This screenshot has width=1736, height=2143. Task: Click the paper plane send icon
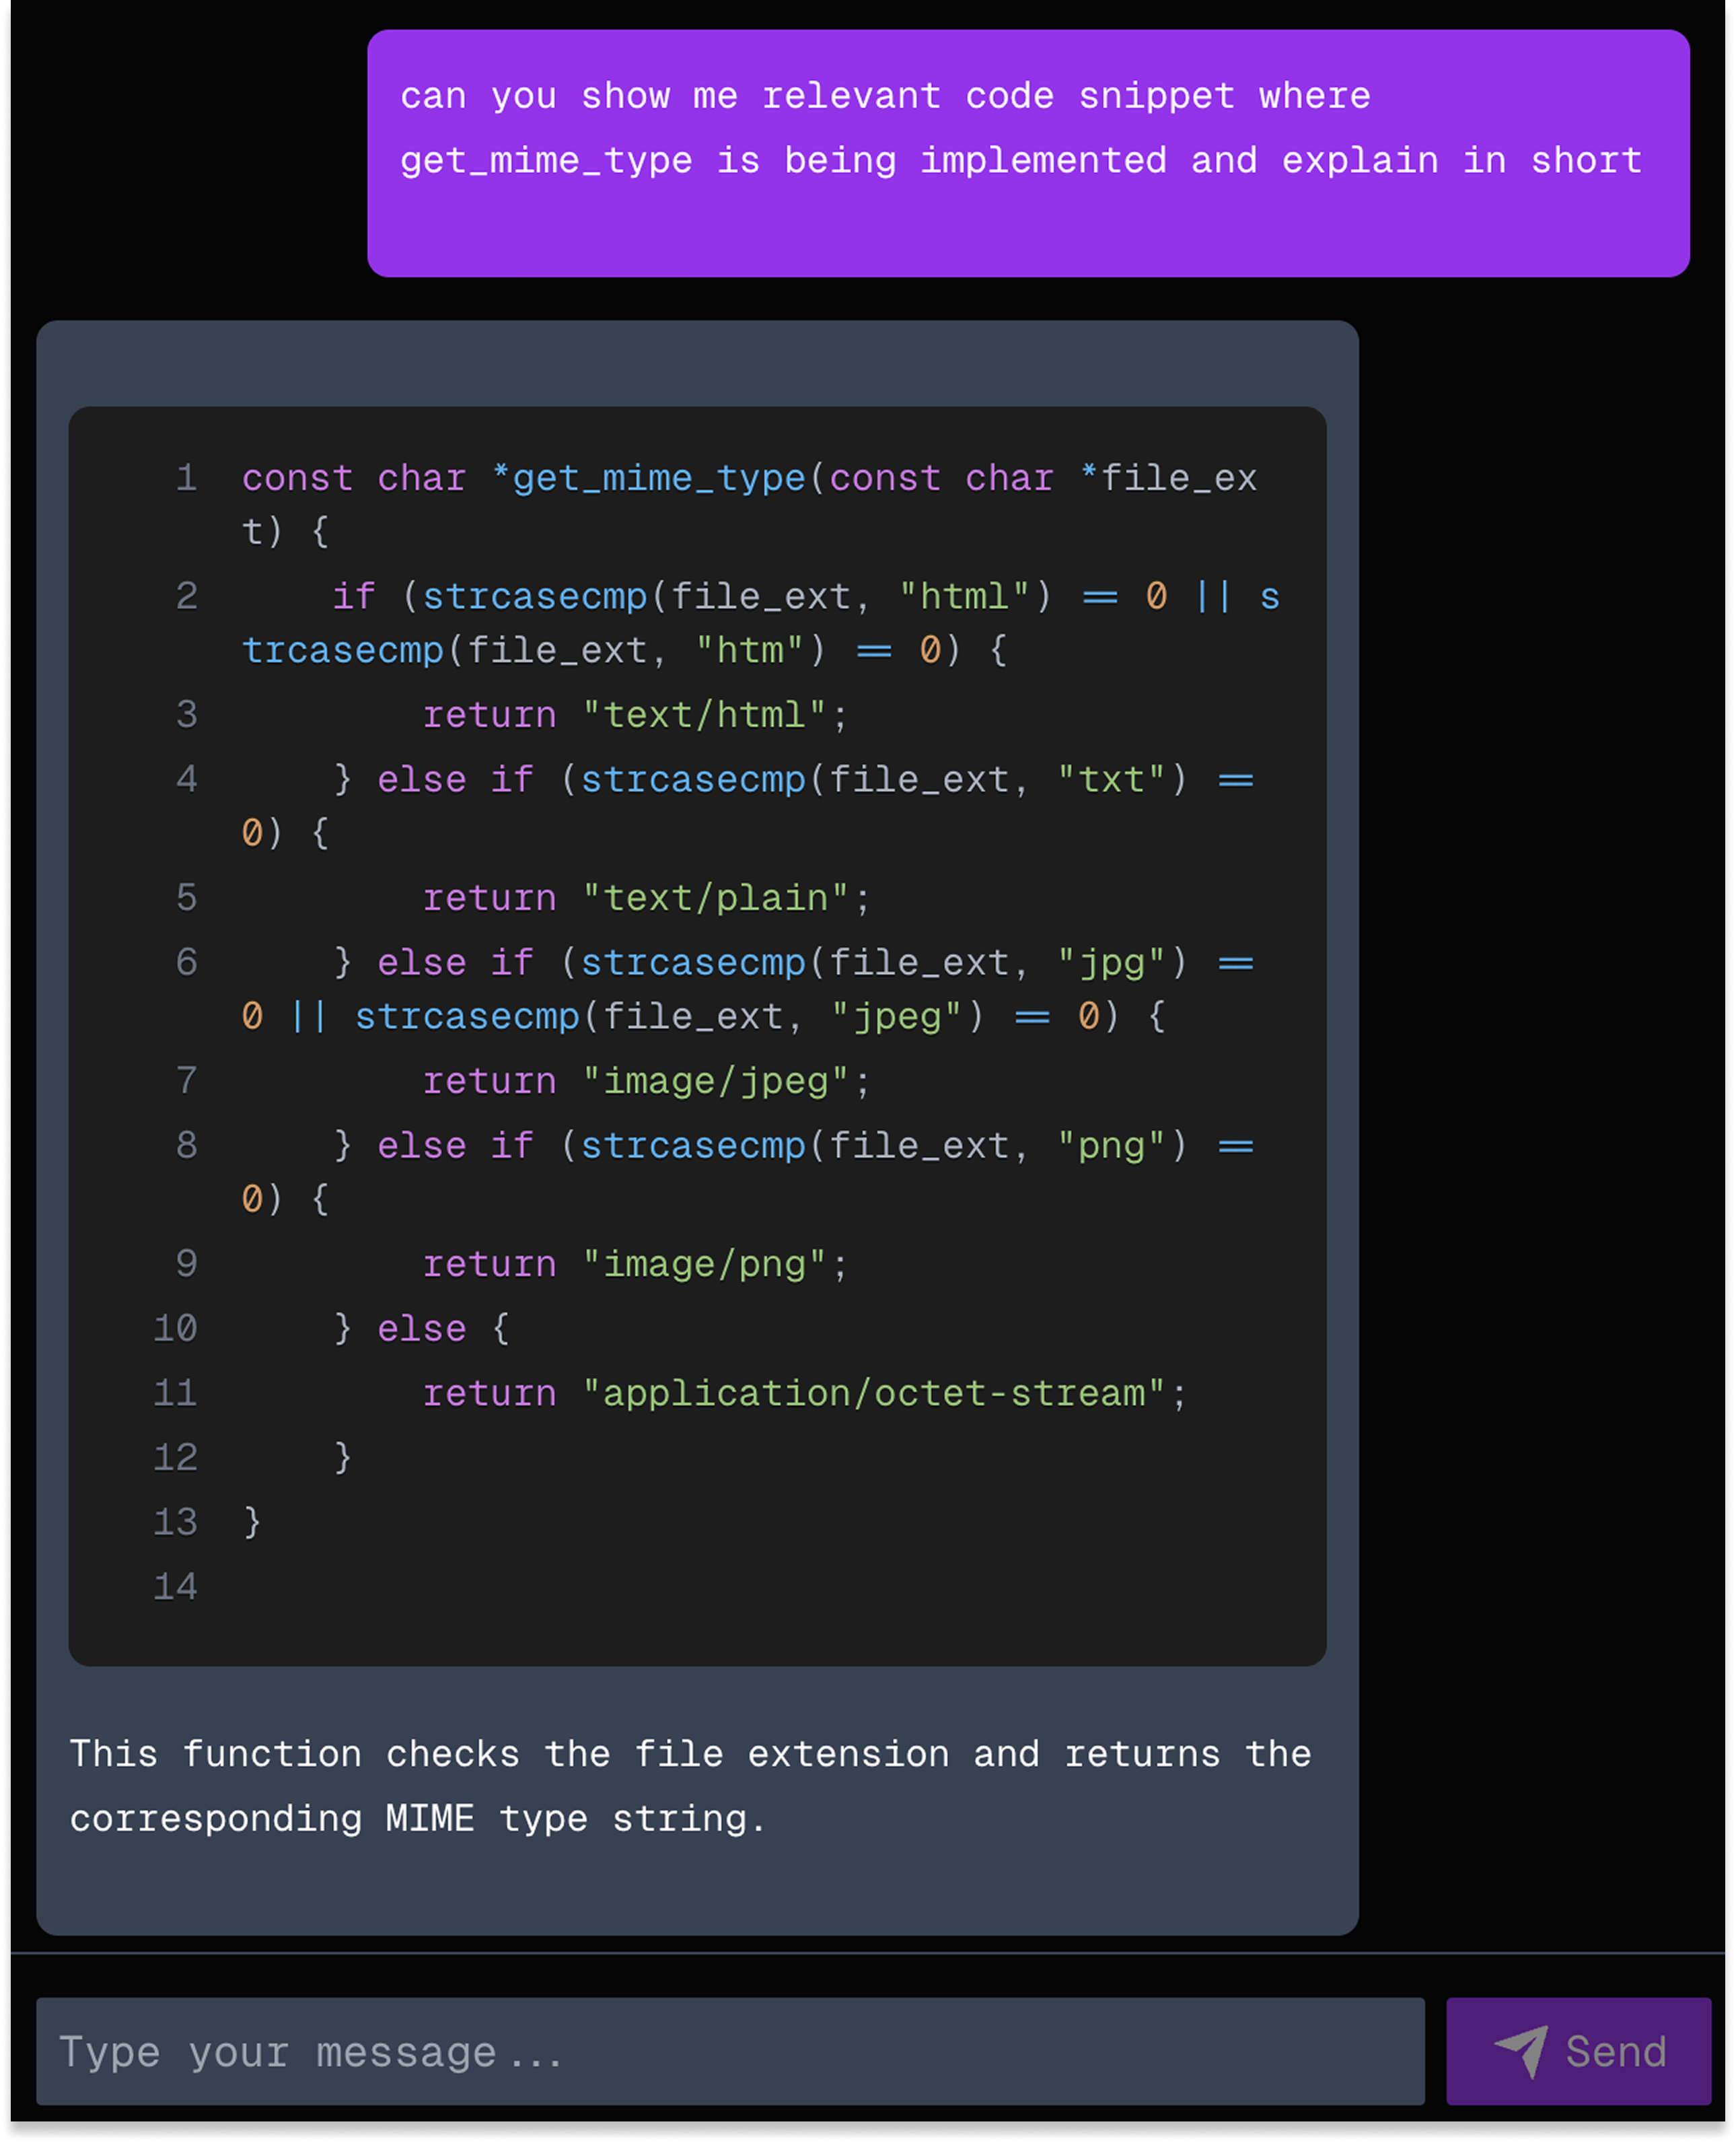[x=1521, y=2052]
